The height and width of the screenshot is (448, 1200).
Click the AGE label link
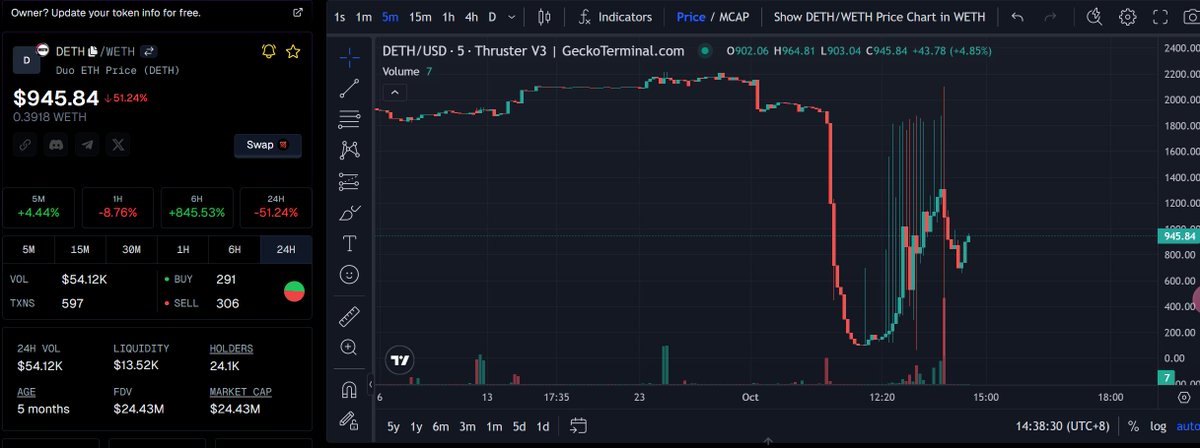click(x=27, y=392)
